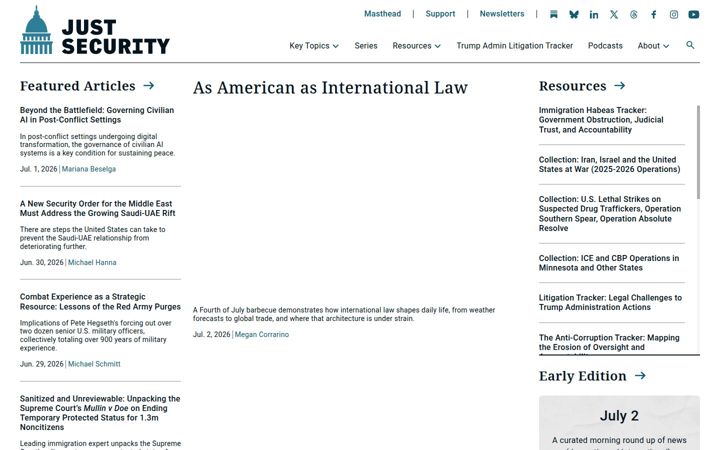Click the arrow next to Resources heading

pyautogui.click(x=619, y=85)
